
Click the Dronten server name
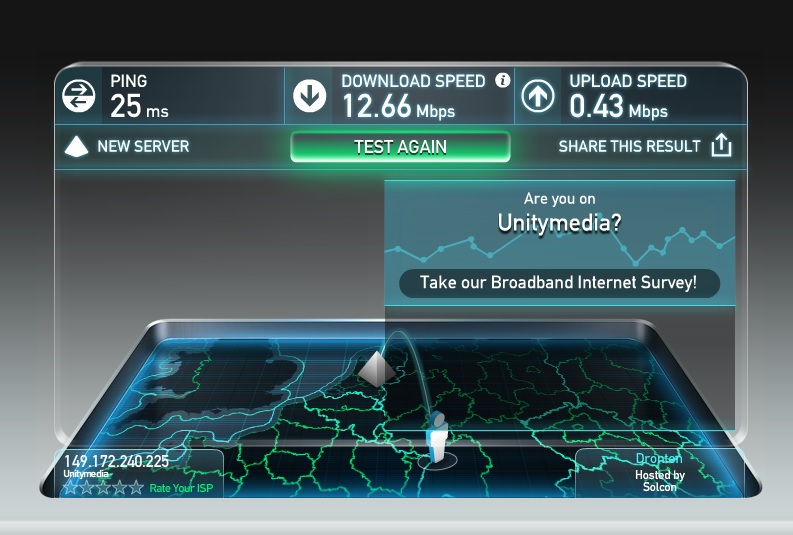click(659, 459)
